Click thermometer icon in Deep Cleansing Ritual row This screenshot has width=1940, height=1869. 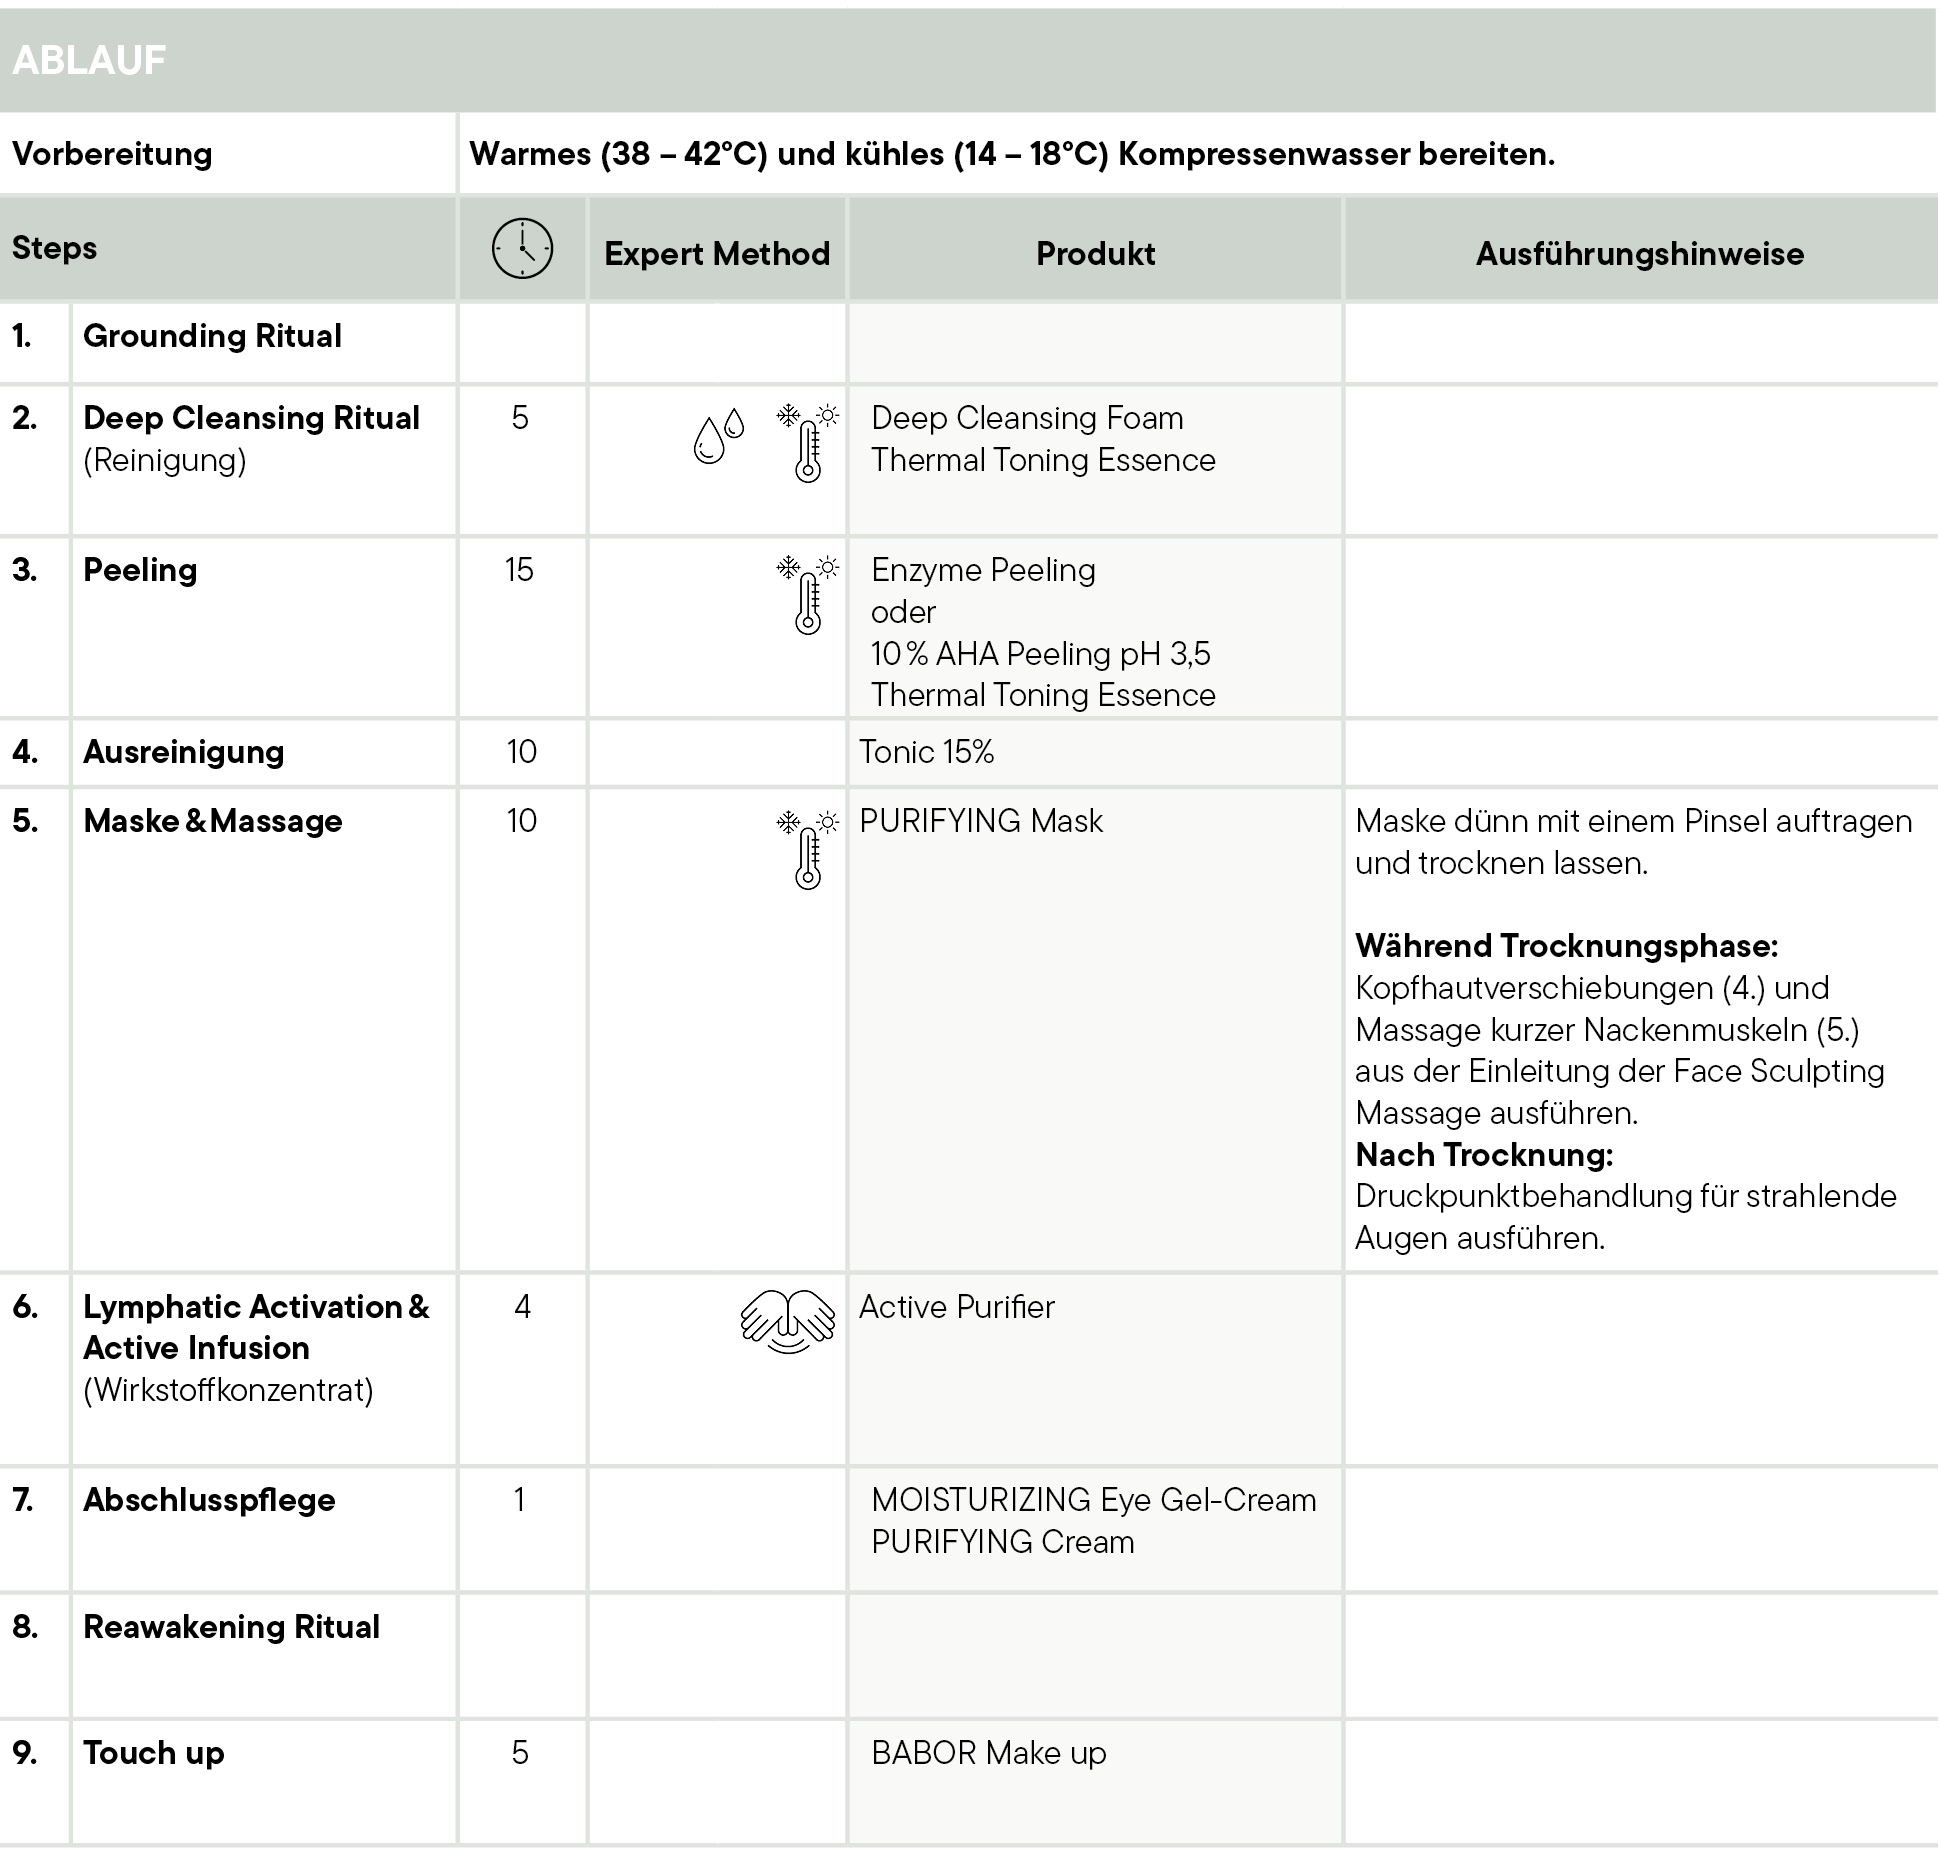[808, 443]
